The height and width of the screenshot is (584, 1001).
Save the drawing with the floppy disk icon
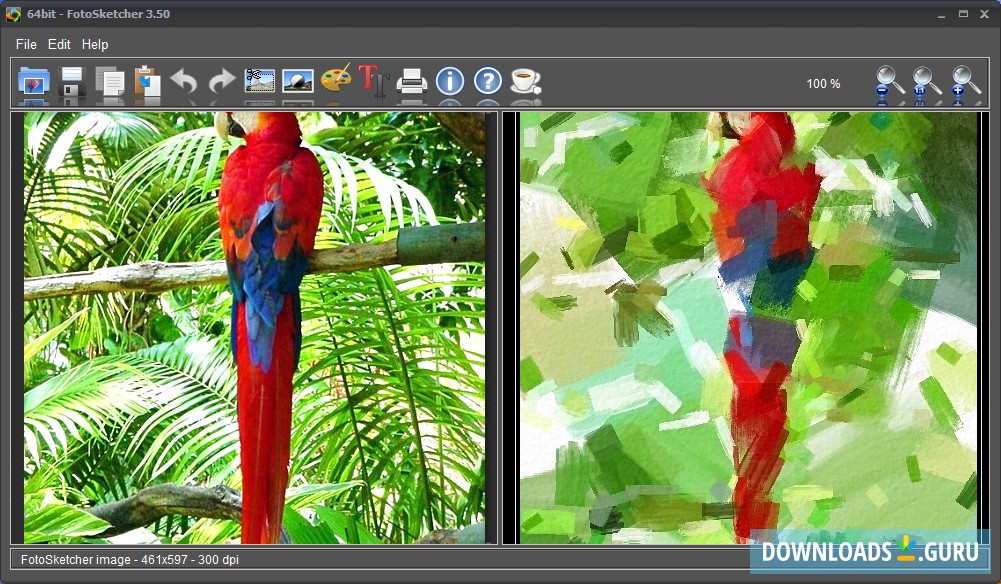coord(72,81)
